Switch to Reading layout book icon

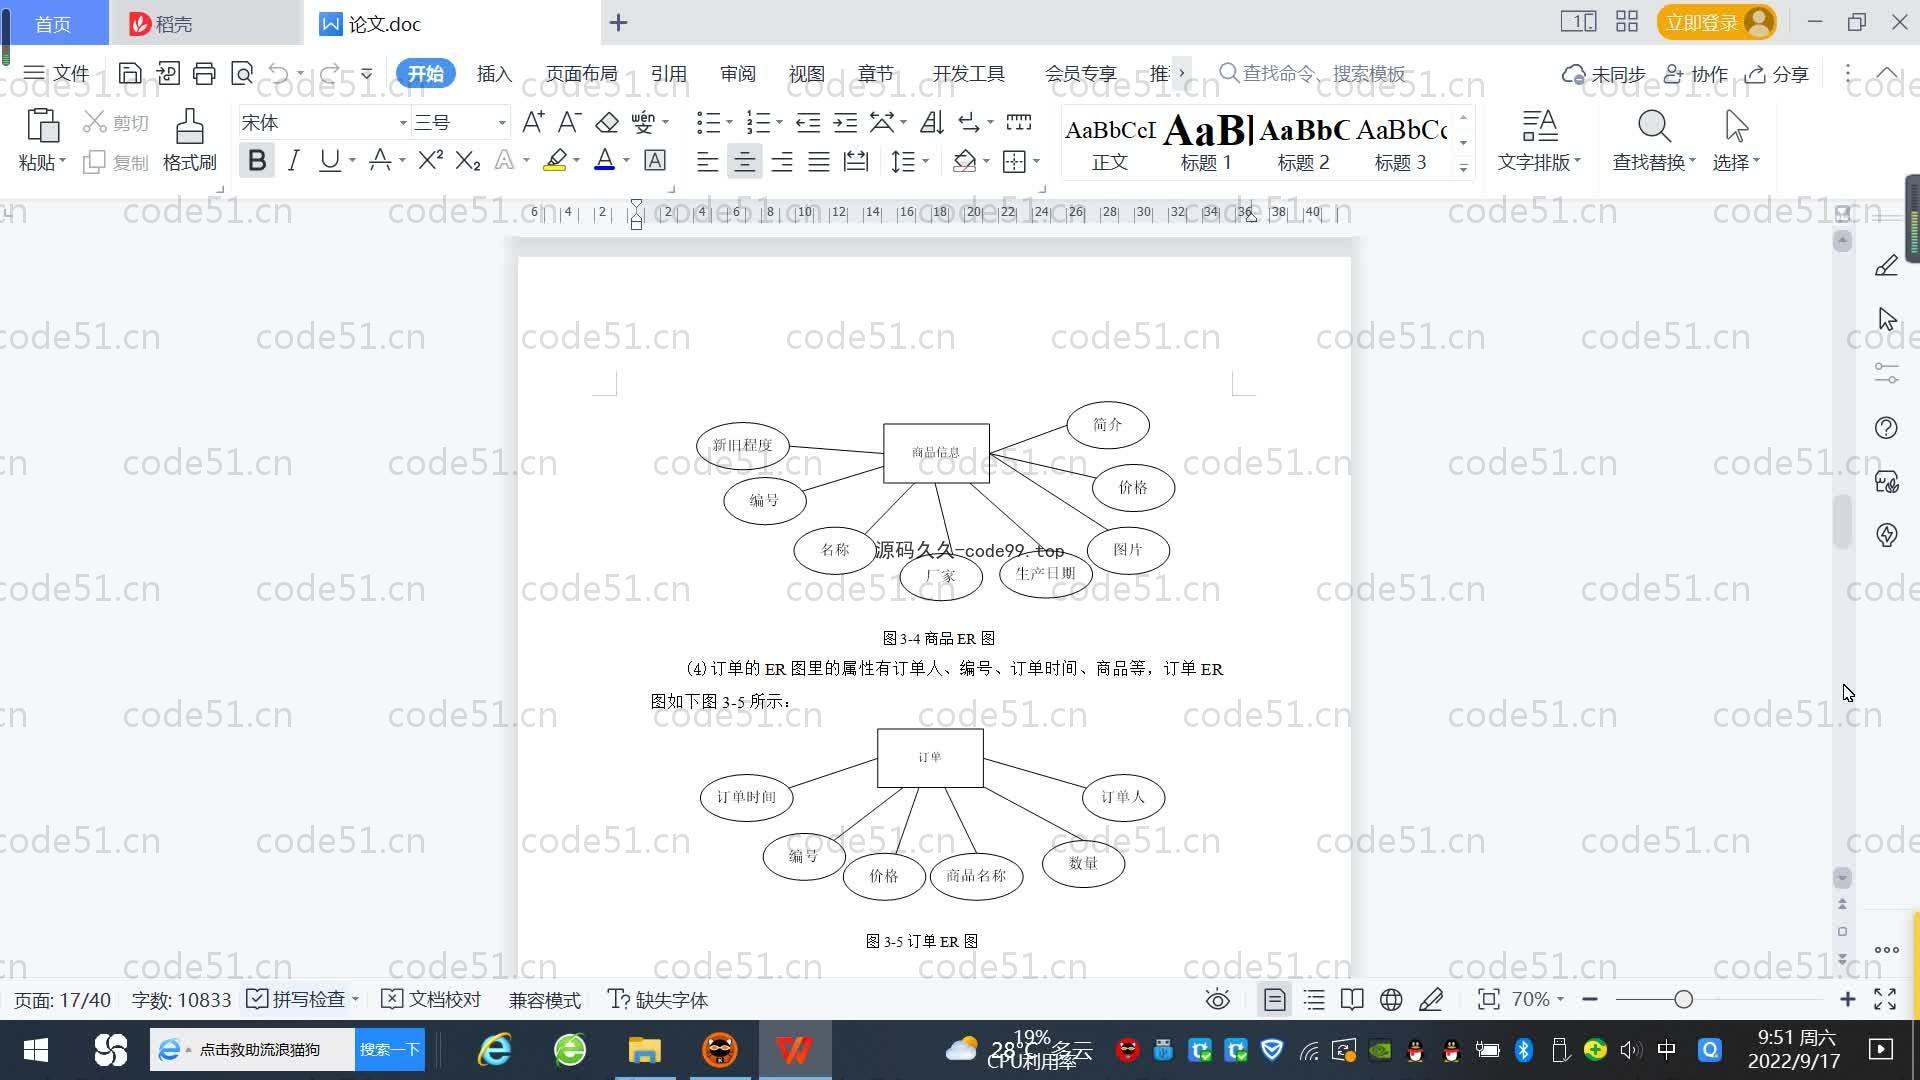point(1352,1000)
